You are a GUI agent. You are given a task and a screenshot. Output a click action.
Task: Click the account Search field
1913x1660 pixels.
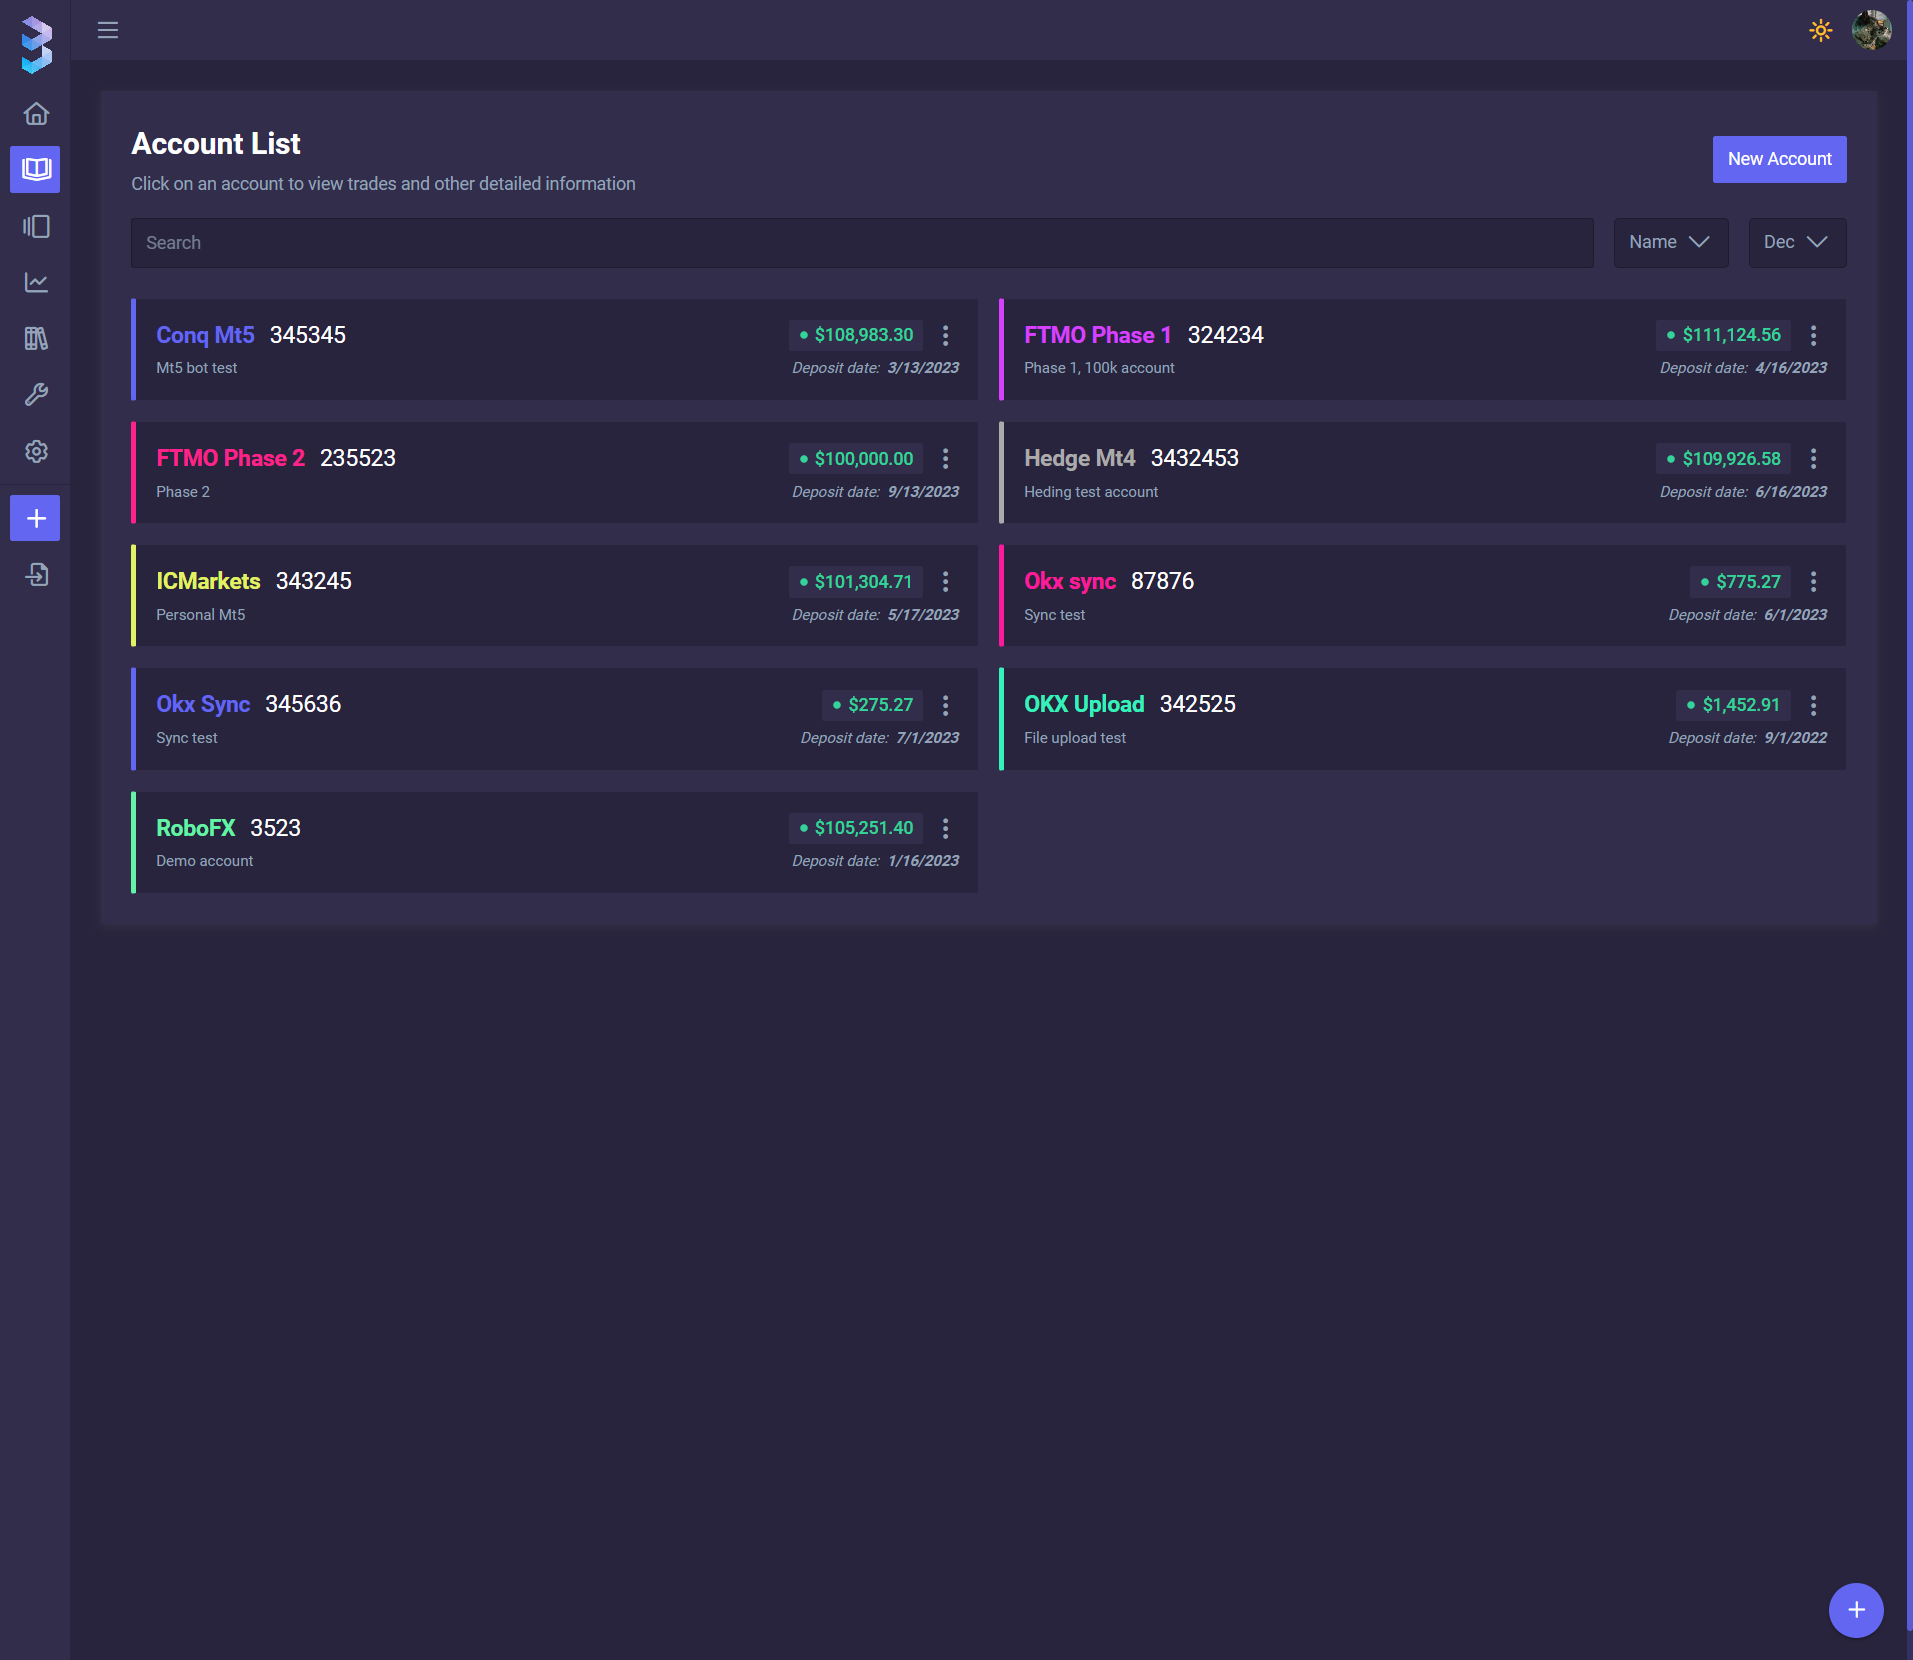[861, 243]
